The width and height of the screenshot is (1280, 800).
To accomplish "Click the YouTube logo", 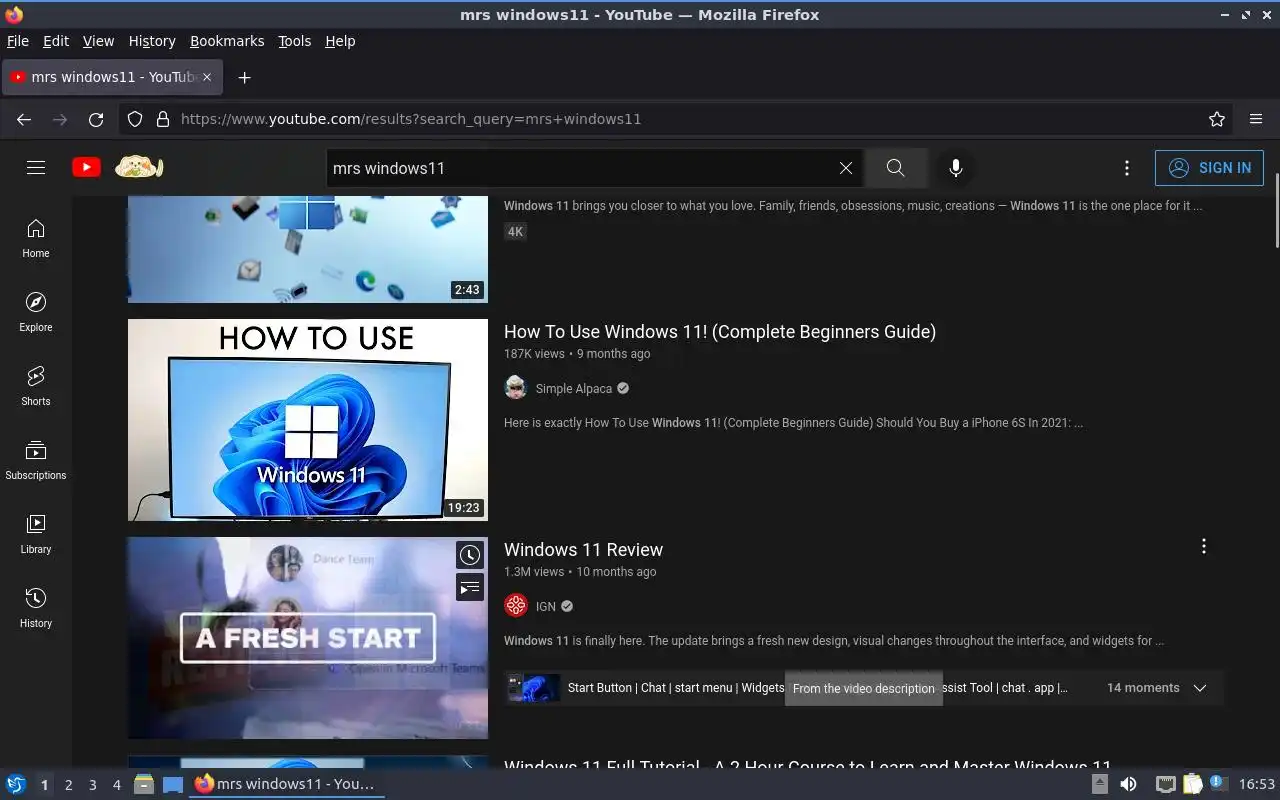I will point(86,168).
